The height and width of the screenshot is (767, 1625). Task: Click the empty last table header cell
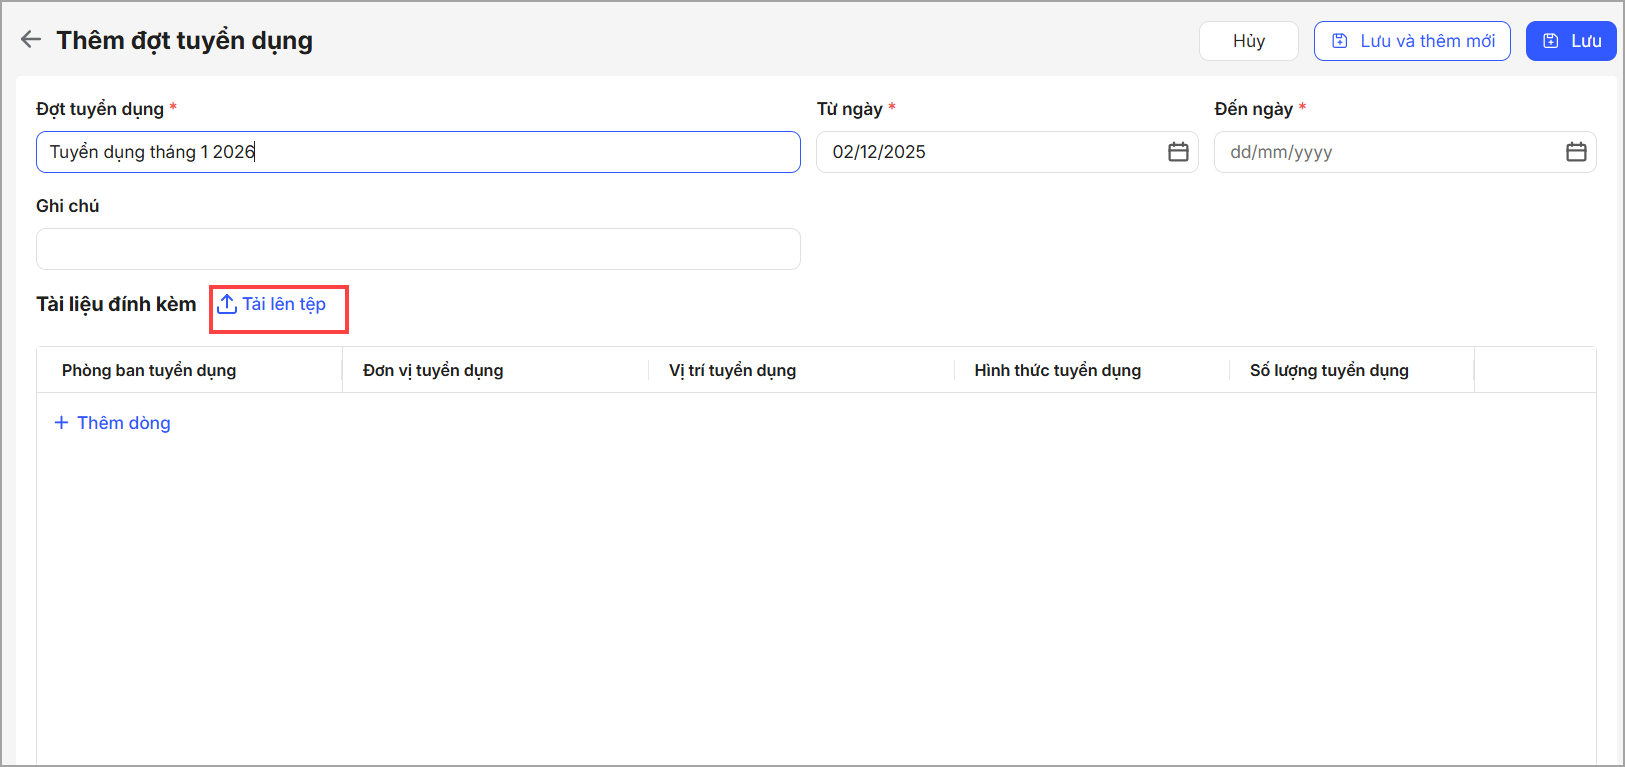(1534, 370)
